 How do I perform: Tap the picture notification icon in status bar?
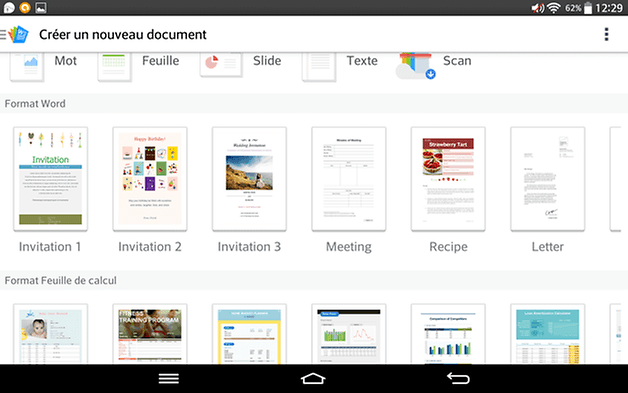tap(41, 8)
